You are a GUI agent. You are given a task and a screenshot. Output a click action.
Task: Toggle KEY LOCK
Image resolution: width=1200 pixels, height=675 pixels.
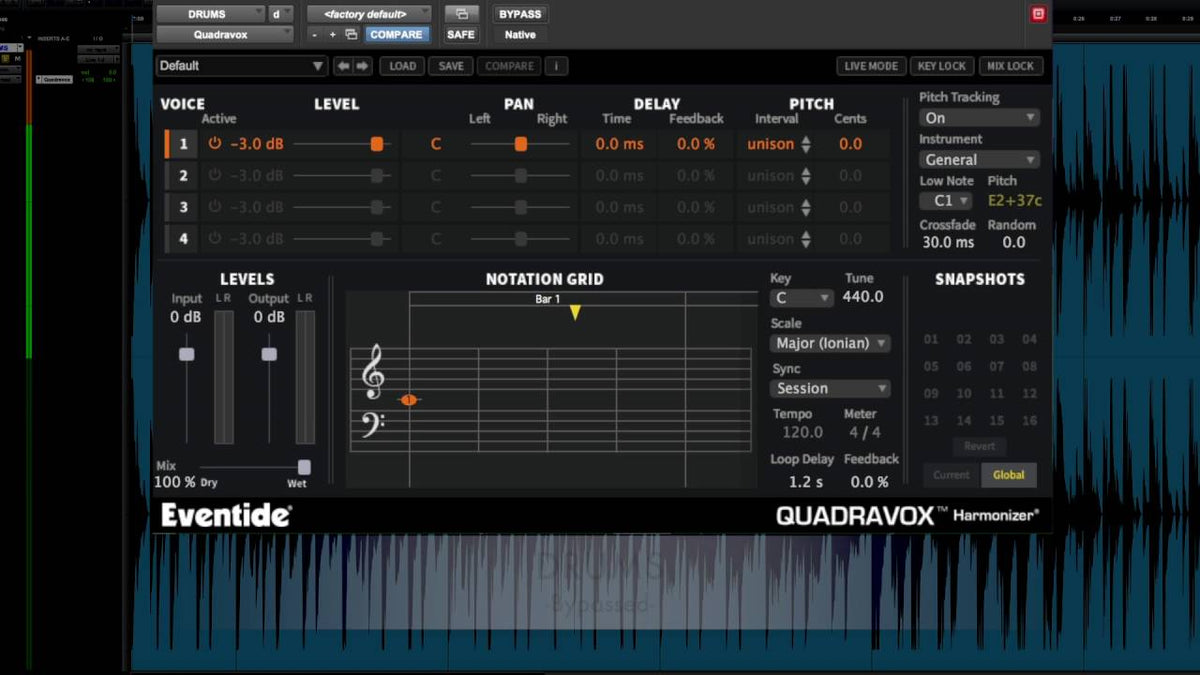(942, 66)
